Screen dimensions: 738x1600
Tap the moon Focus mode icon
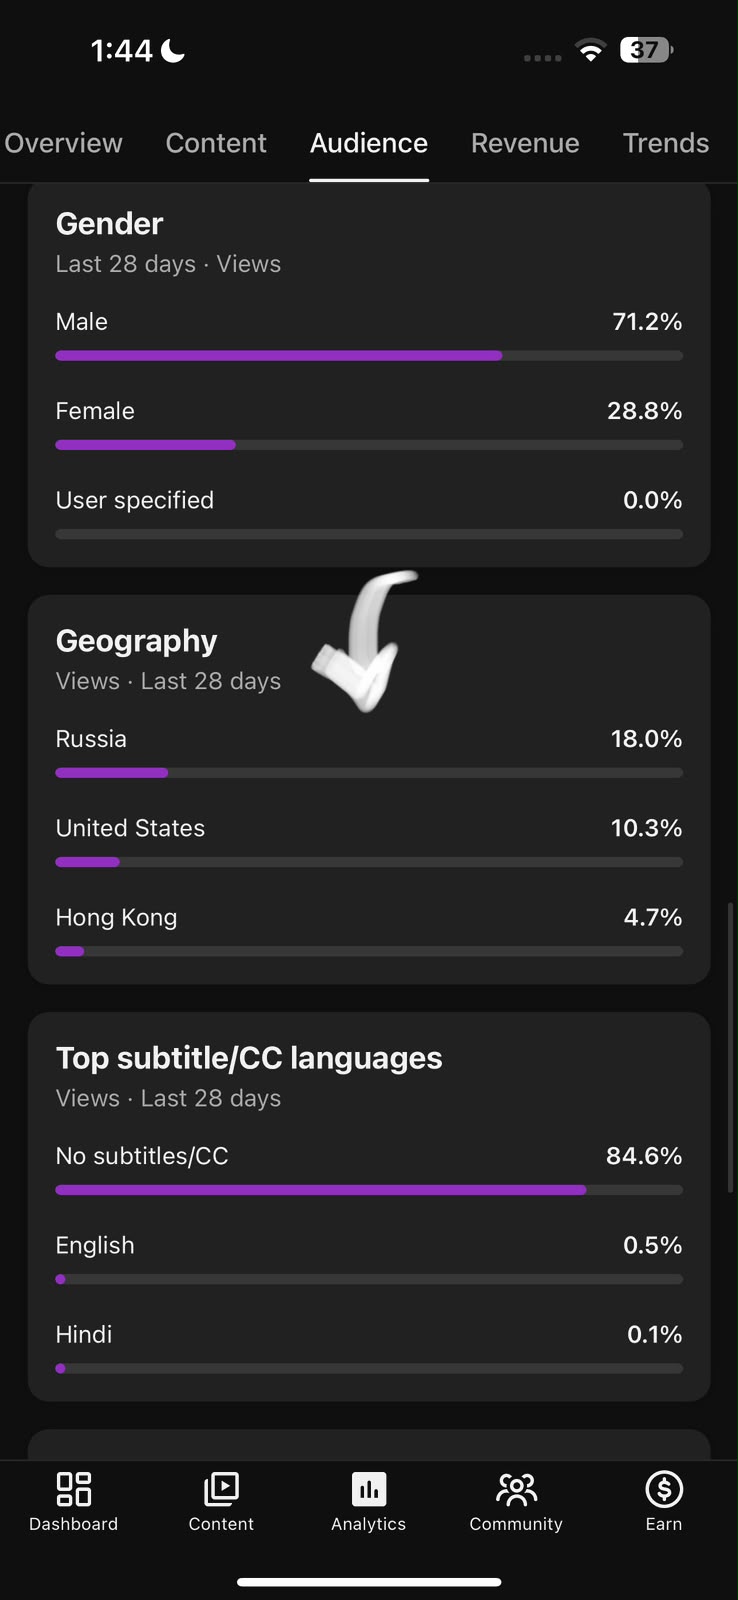click(173, 50)
